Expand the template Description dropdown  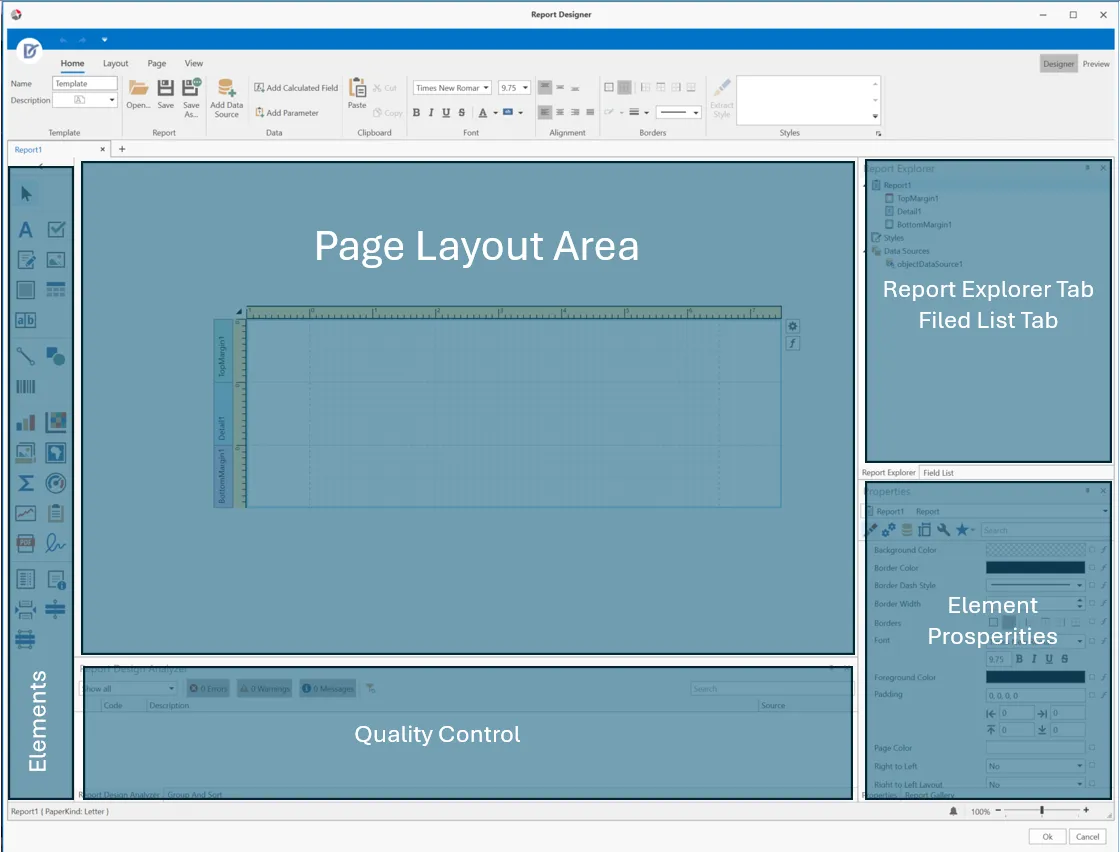(x=111, y=100)
